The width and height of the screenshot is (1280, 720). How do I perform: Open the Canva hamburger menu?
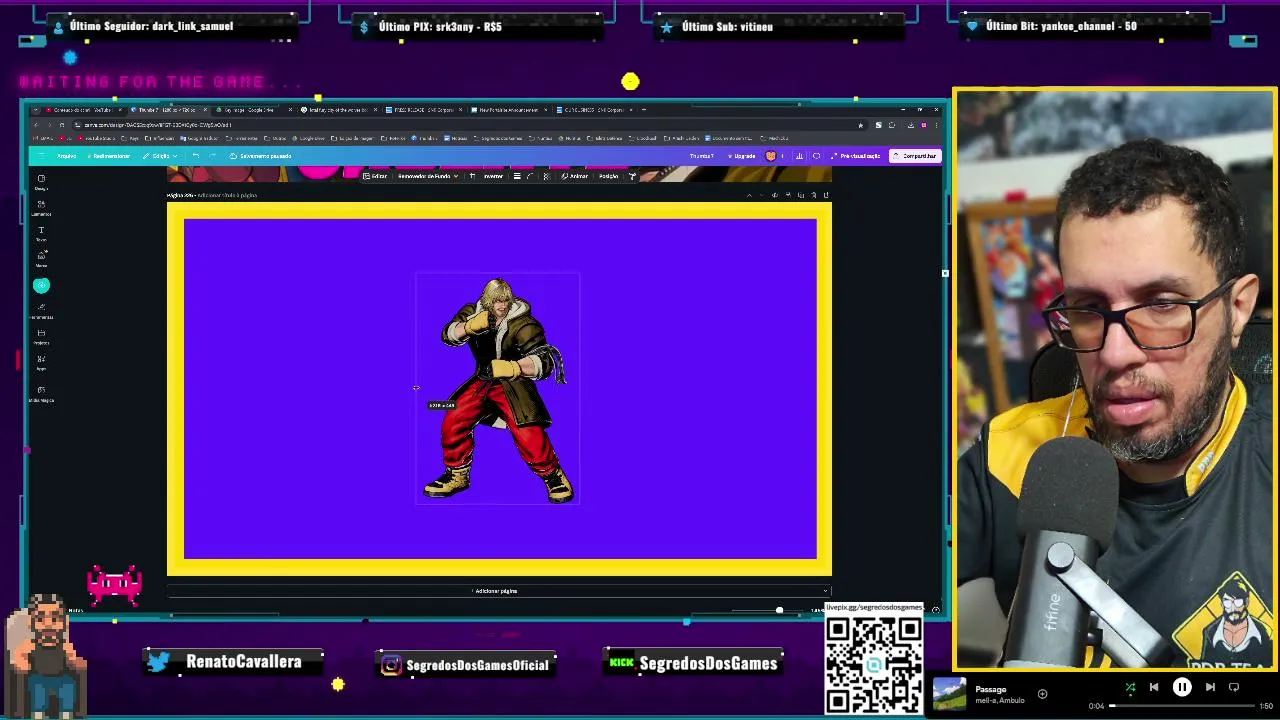click(41, 156)
